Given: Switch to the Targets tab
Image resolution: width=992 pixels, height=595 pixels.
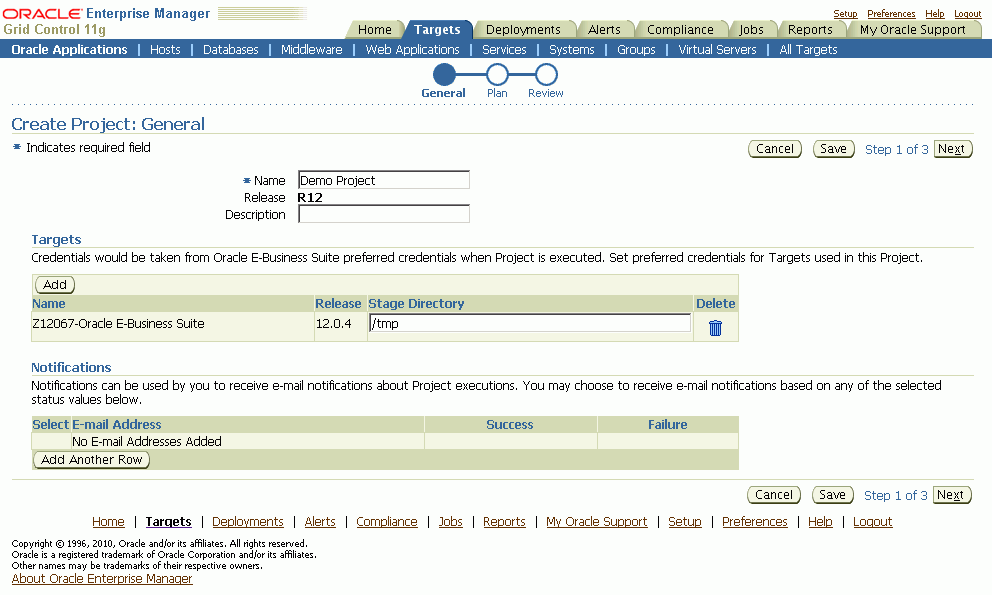Looking at the screenshot, I should click(437, 30).
